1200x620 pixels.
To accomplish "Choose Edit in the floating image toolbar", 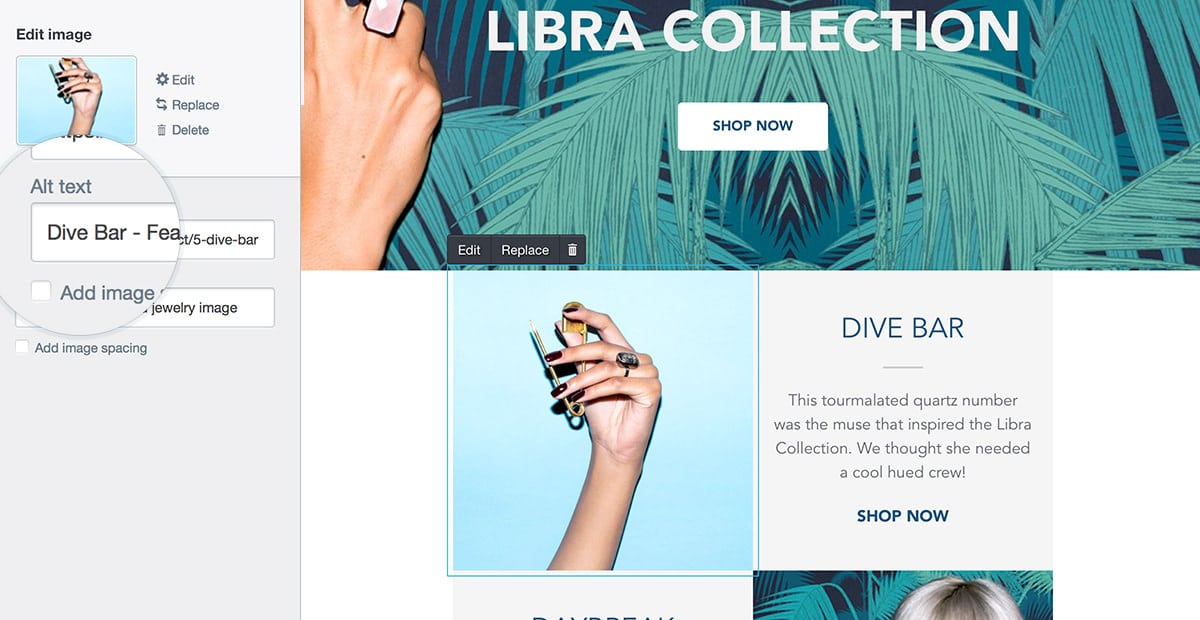I will coord(469,250).
